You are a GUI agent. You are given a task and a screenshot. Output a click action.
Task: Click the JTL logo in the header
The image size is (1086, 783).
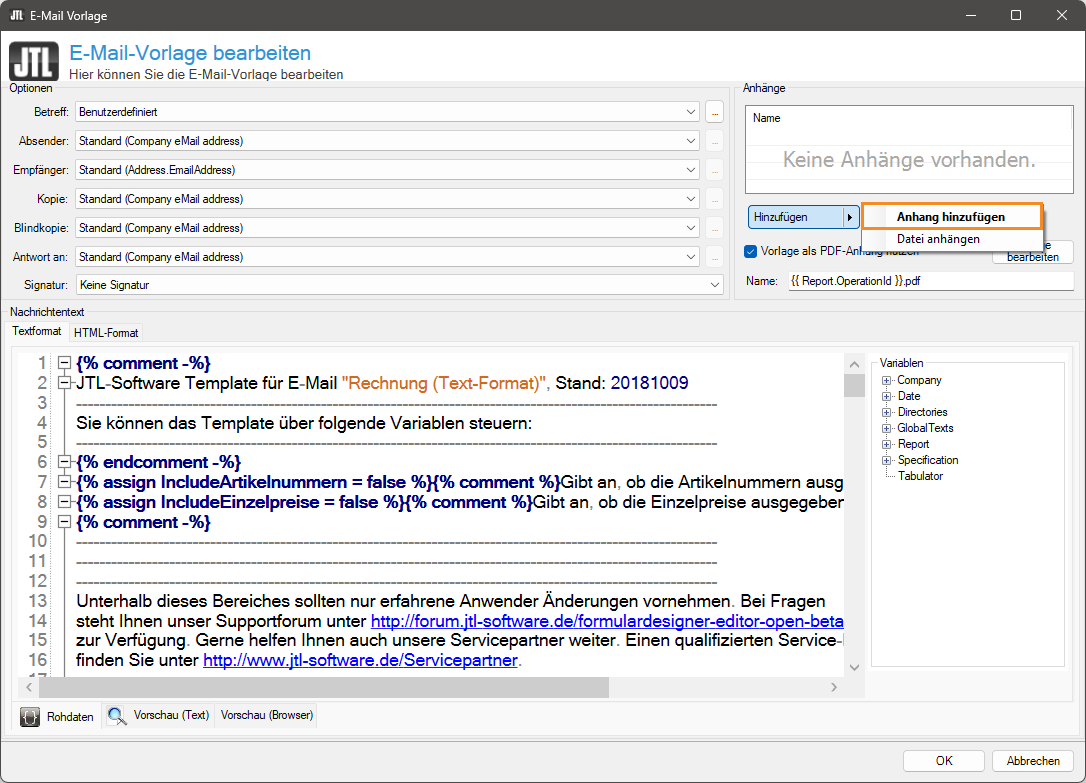coord(33,61)
